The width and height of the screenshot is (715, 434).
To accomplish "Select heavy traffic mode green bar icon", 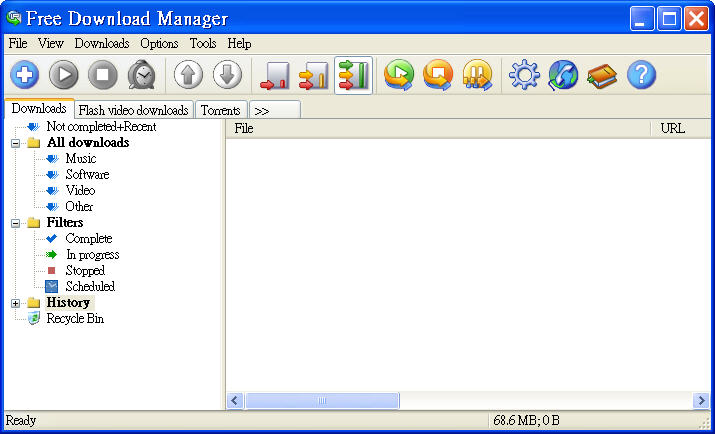I will (353, 76).
